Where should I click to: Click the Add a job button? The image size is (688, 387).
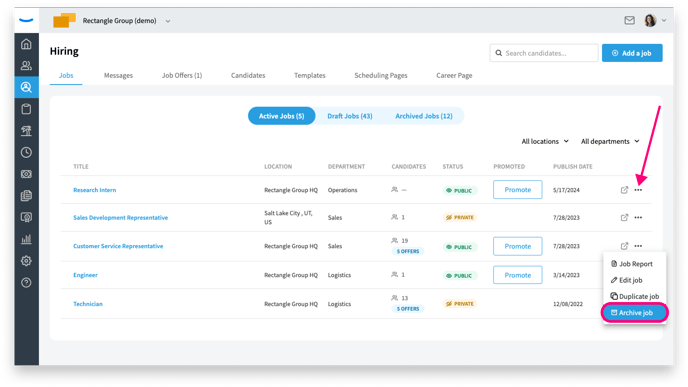[x=632, y=53]
